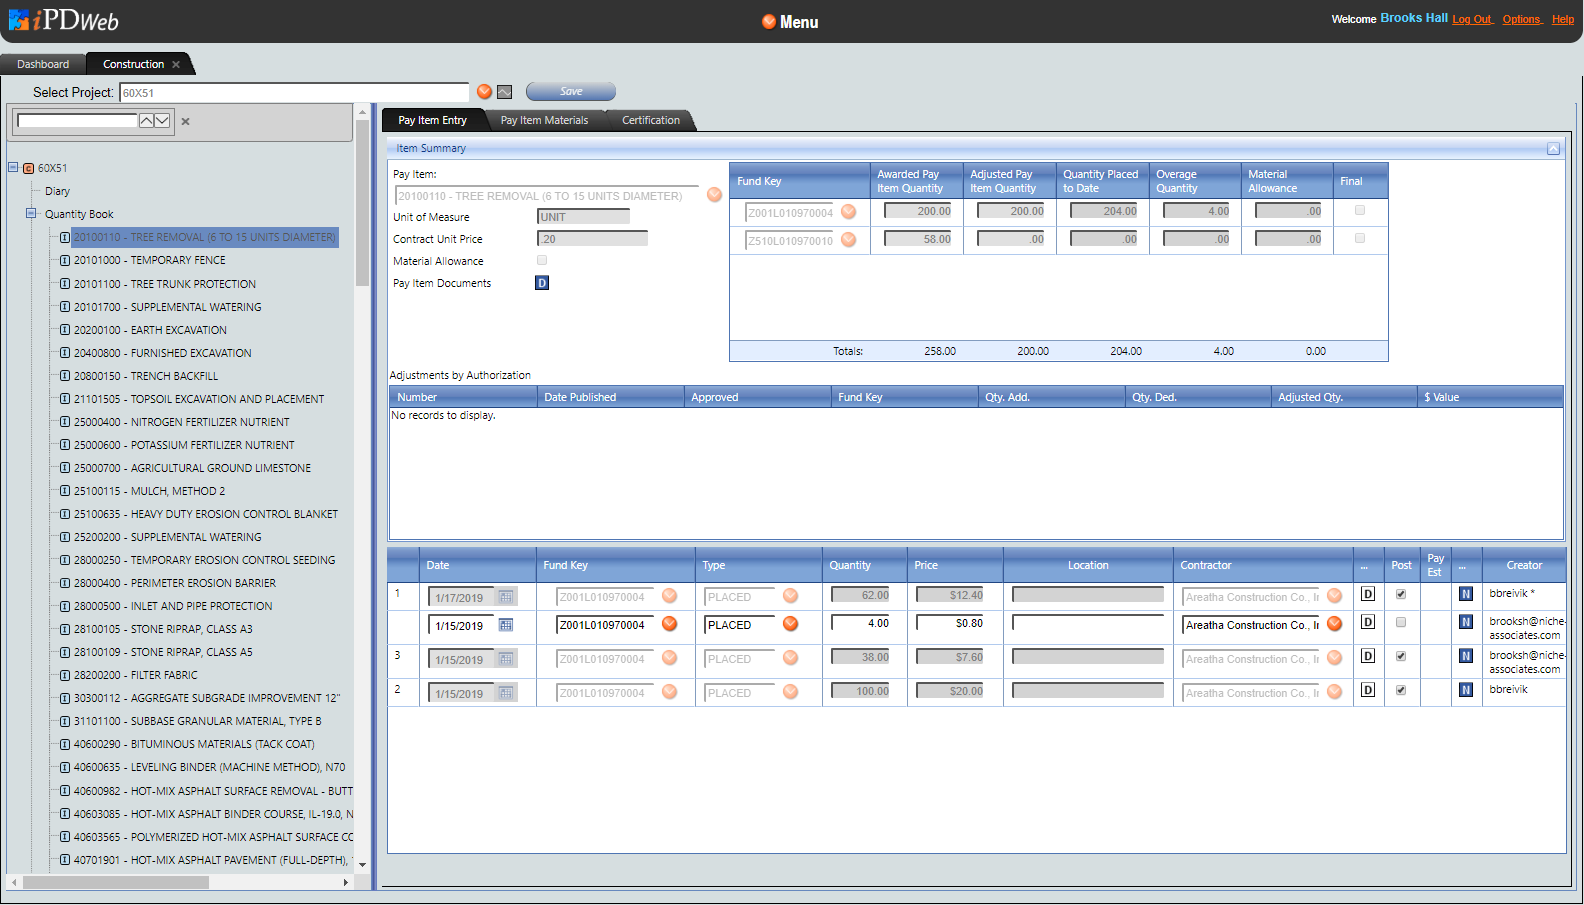Switch to the Pay Item Materials tab

(544, 120)
